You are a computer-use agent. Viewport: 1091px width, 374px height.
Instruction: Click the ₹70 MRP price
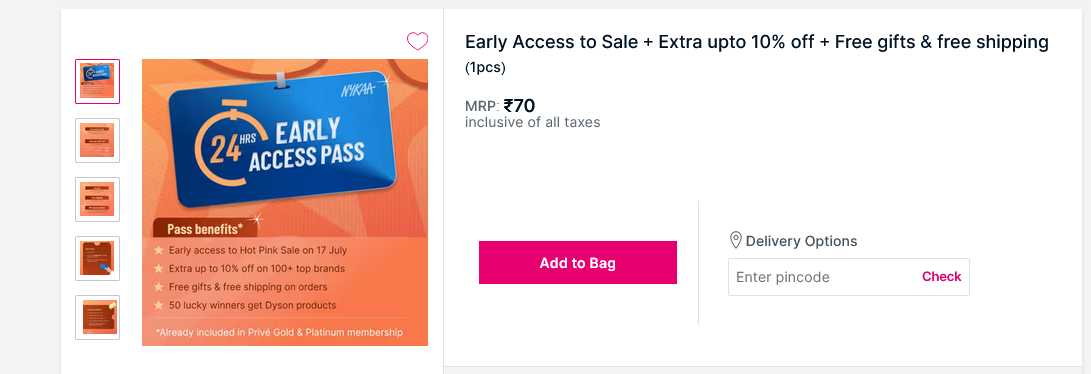pos(519,106)
